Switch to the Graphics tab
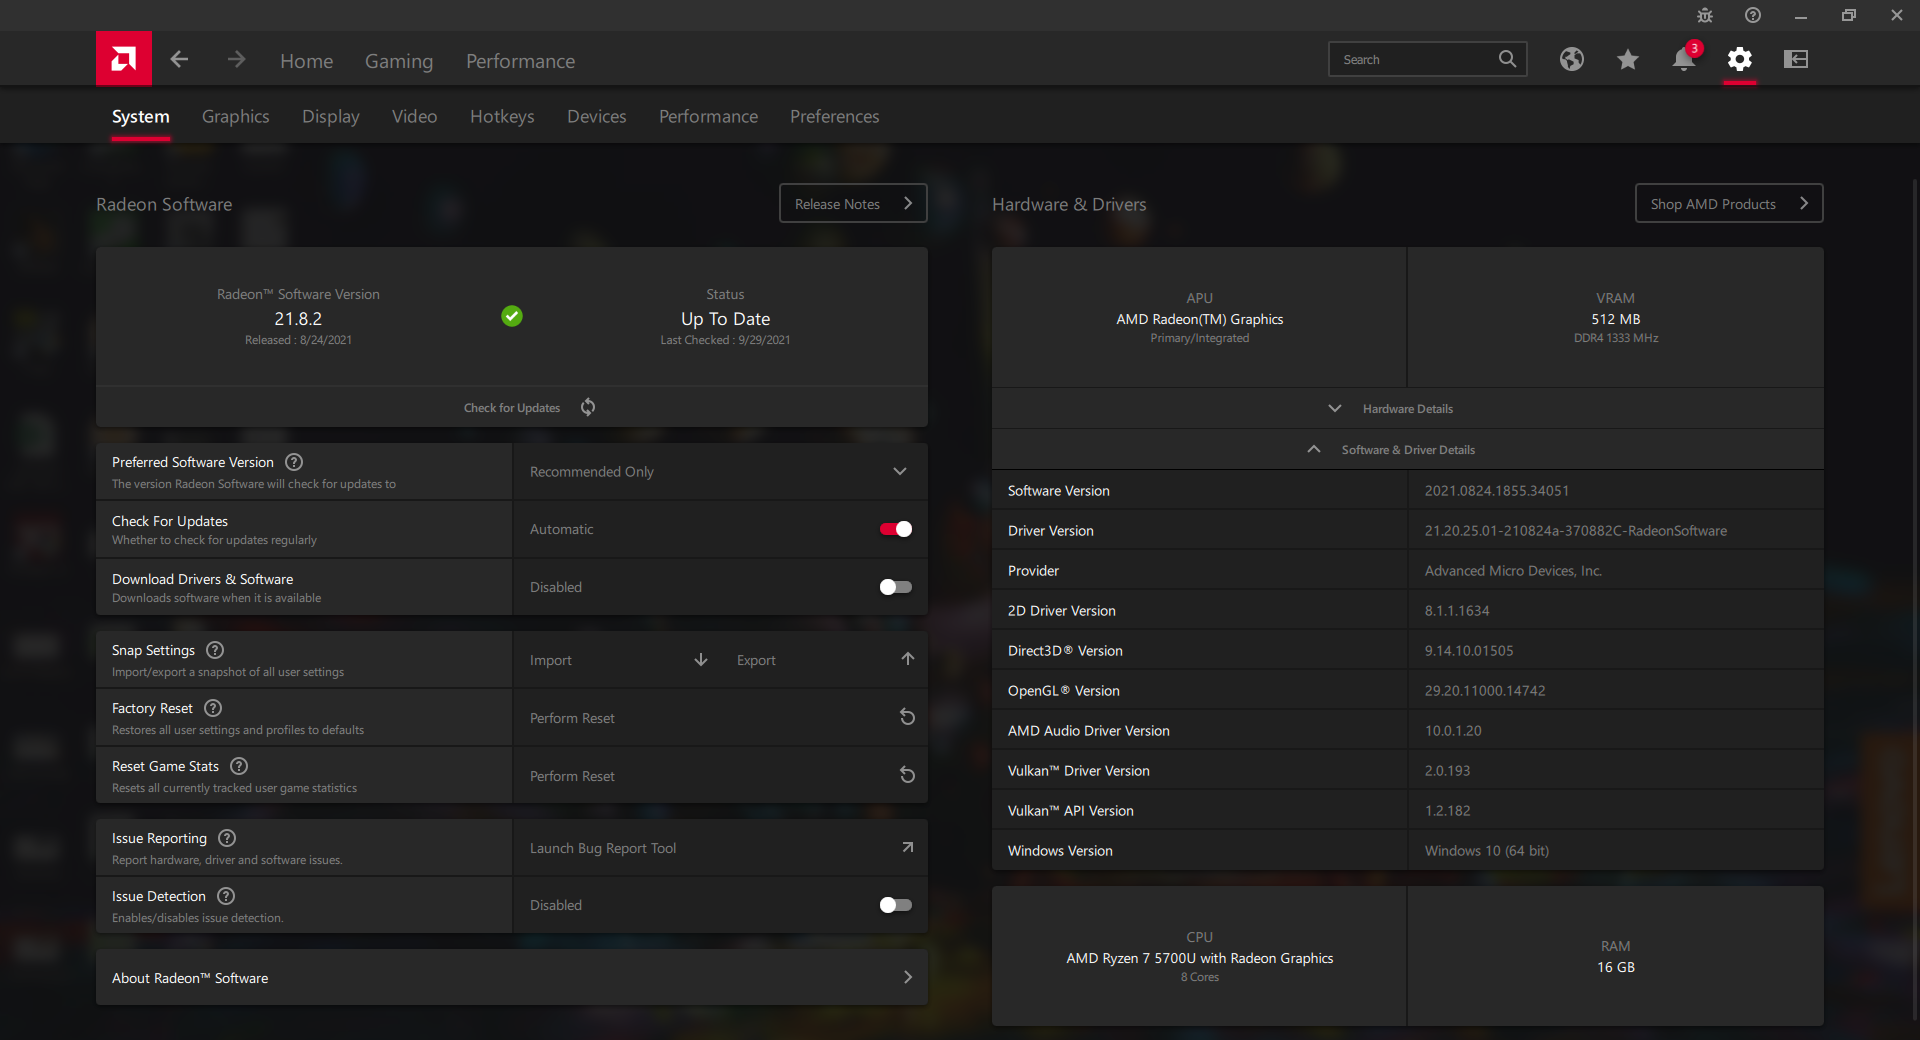The height and width of the screenshot is (1040, 1920). [236, 116]
